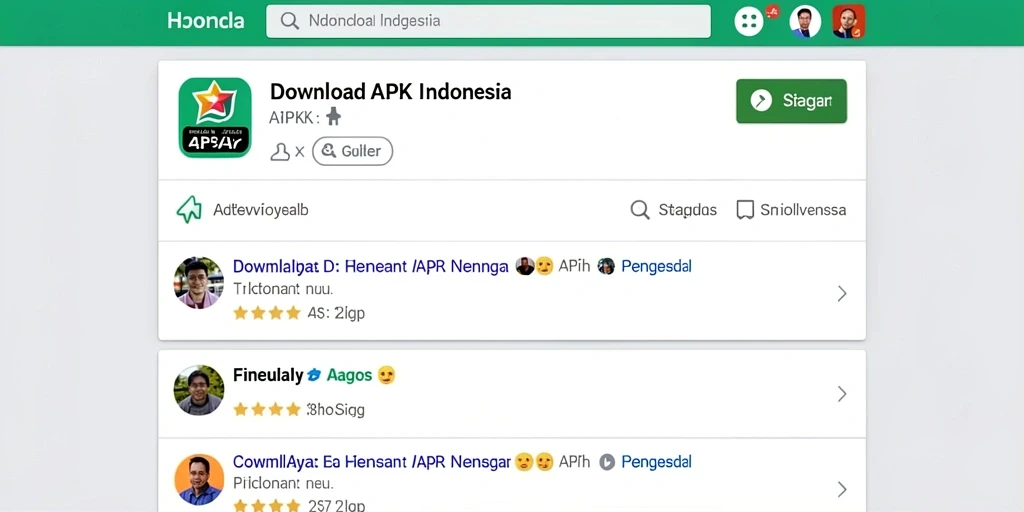1024x512 pixels.
Task: Click the star rating beside 3hoSigg
Action: point(266,409)
